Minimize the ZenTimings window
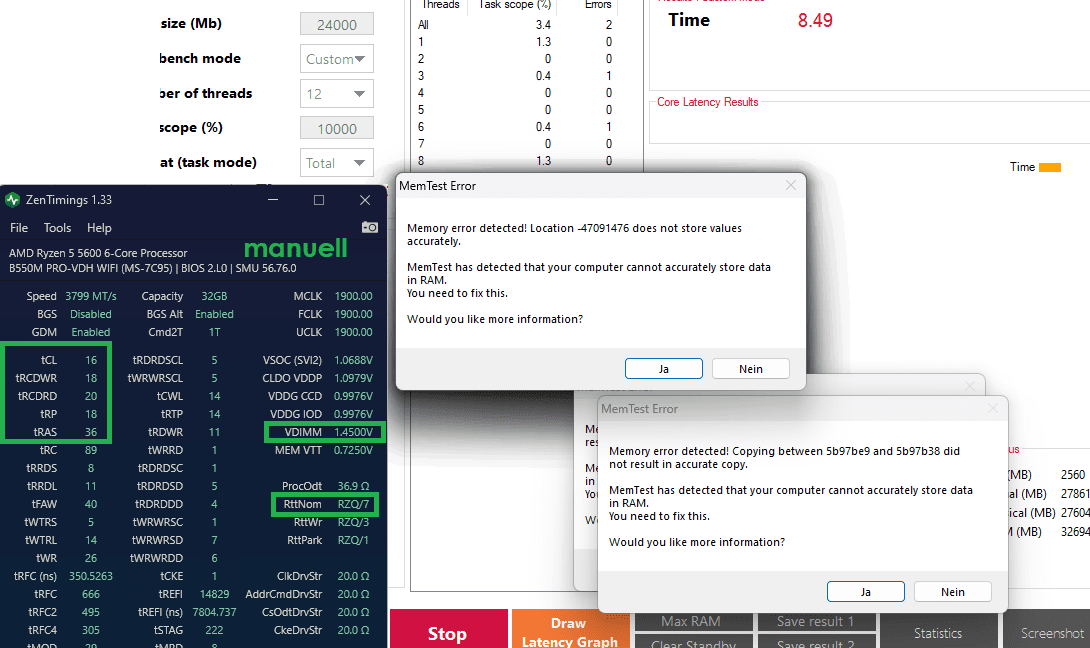This screenshot has width=1090, height=648. click(x=273, y=200)
